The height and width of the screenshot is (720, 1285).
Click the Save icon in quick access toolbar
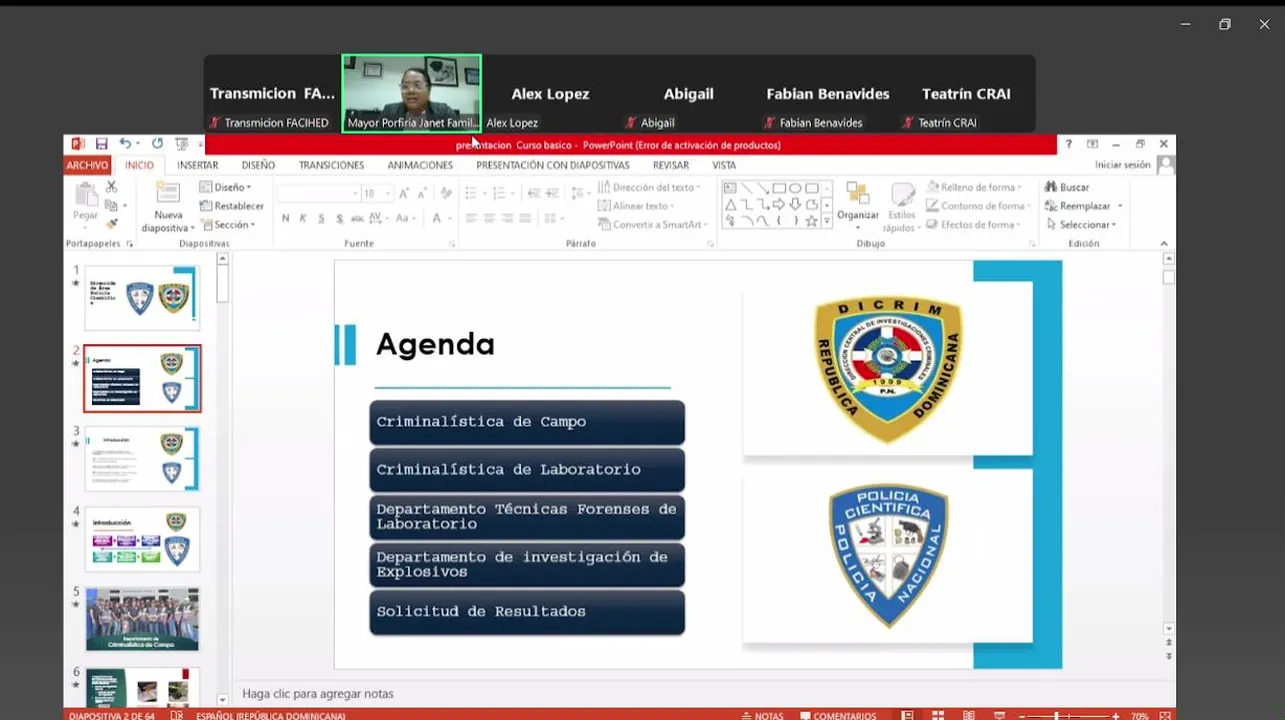pos(101,144)
